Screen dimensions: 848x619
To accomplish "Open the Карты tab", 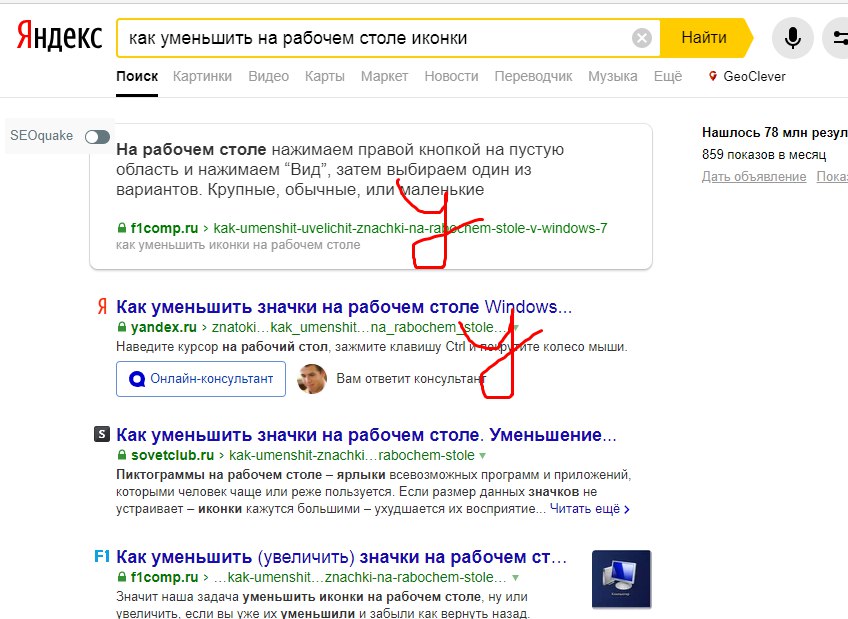I will click(x=324, y=76).
